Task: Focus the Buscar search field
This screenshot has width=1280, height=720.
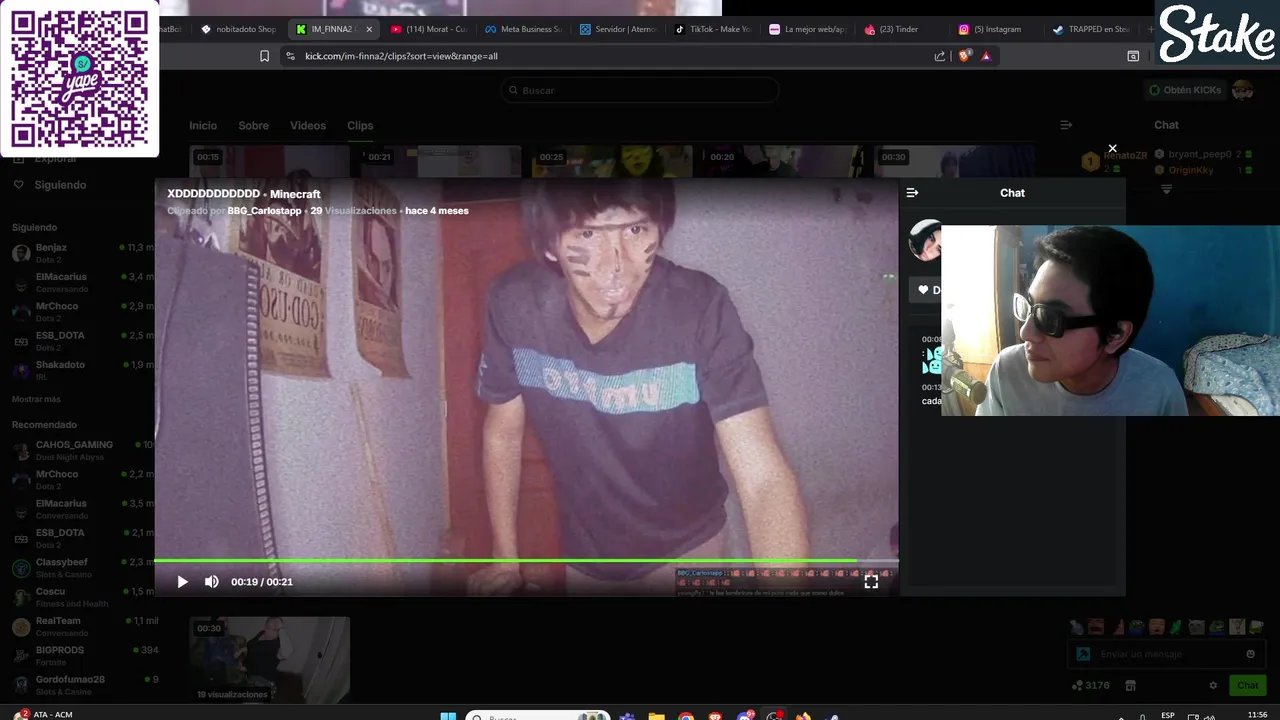Action: pos(640,90)
